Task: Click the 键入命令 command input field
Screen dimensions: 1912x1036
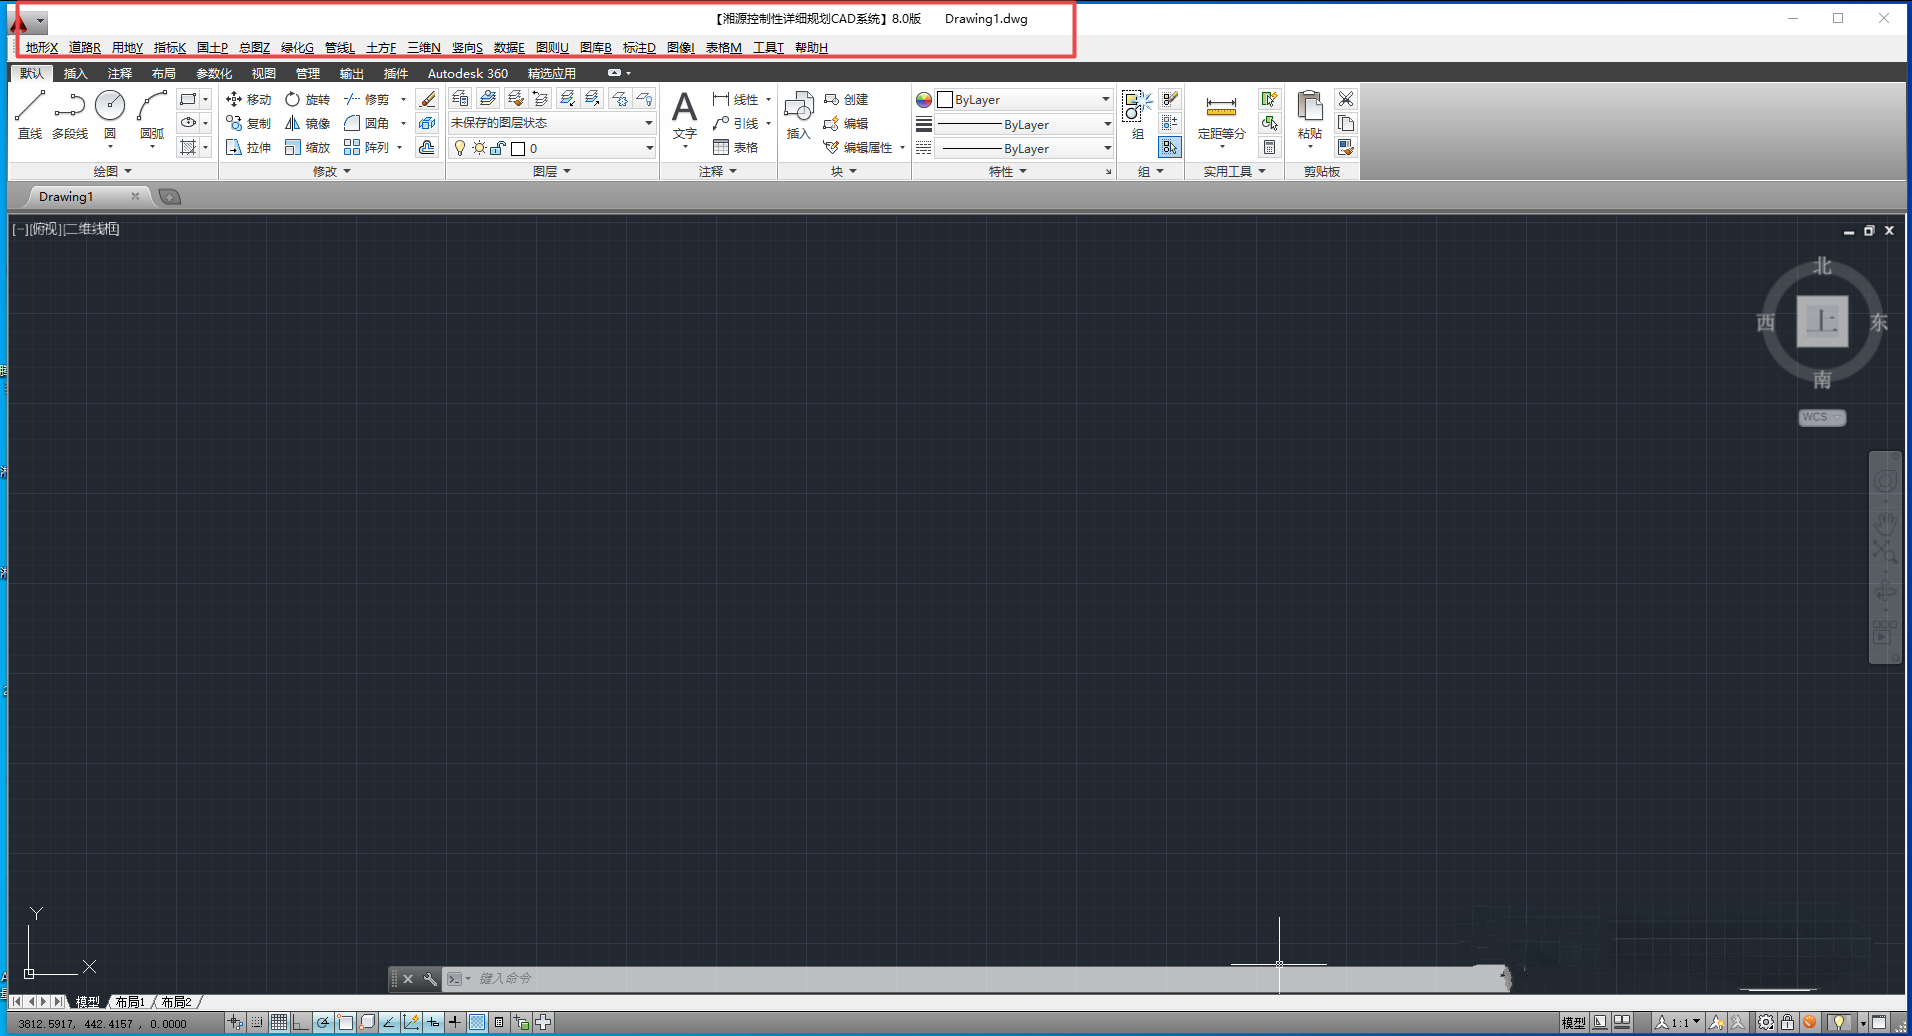Action: point(900,978)
